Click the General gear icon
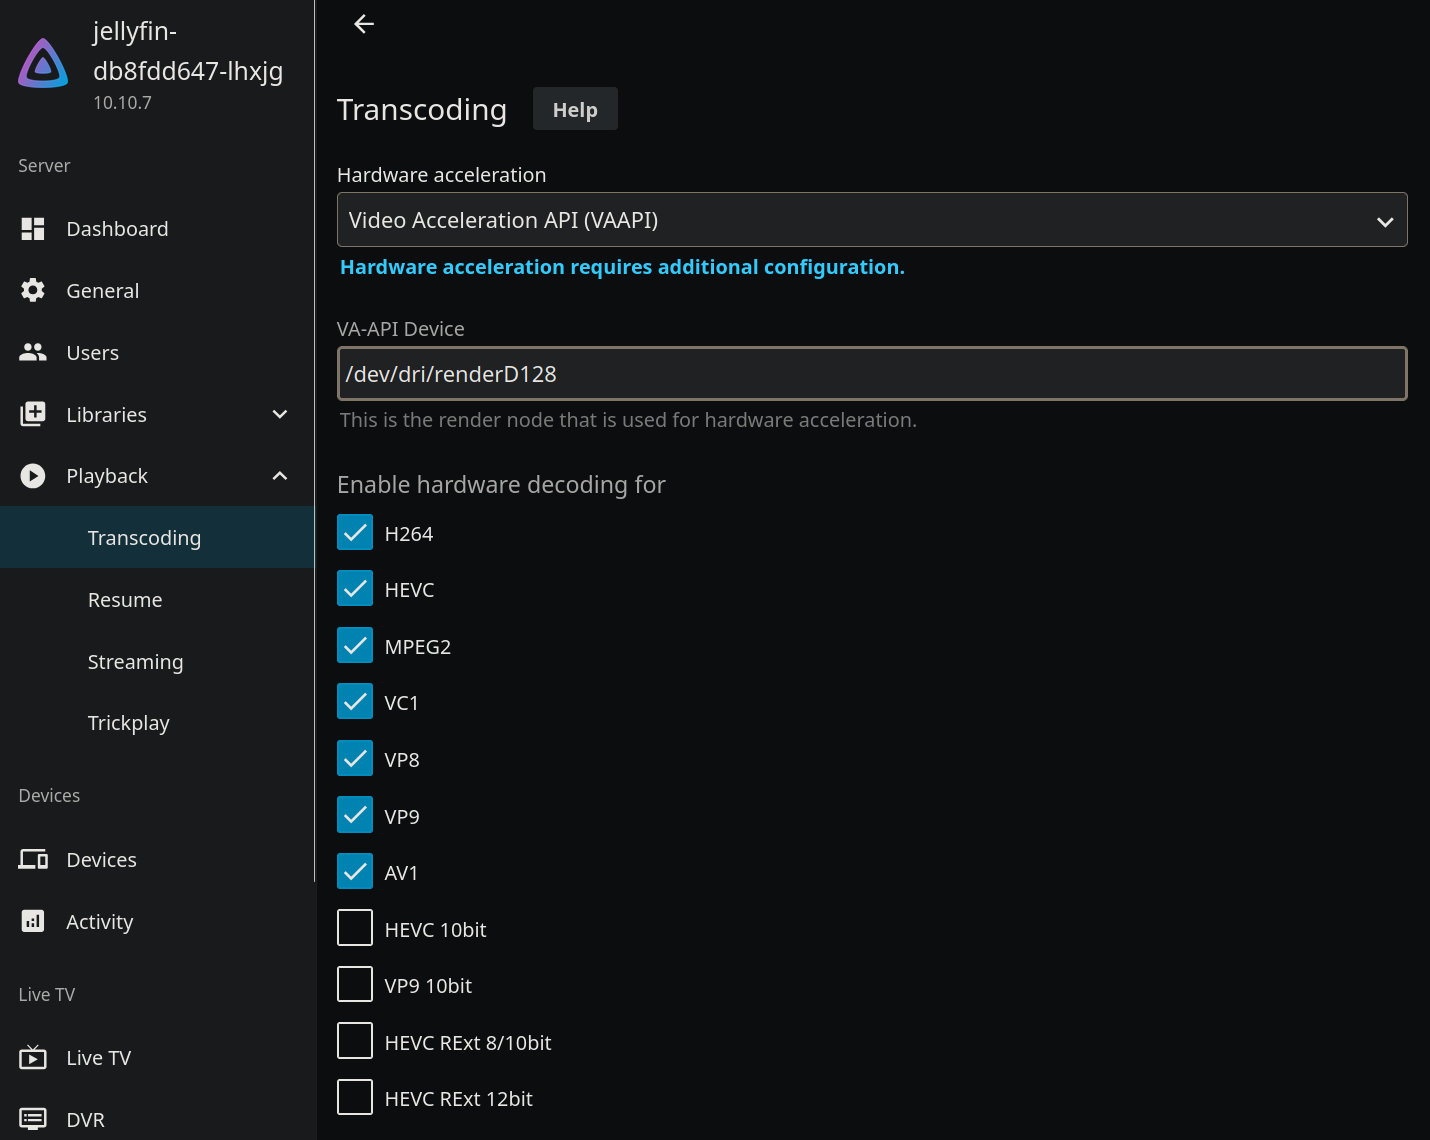Viewport: 1430px width, 1140px height. 33,291
